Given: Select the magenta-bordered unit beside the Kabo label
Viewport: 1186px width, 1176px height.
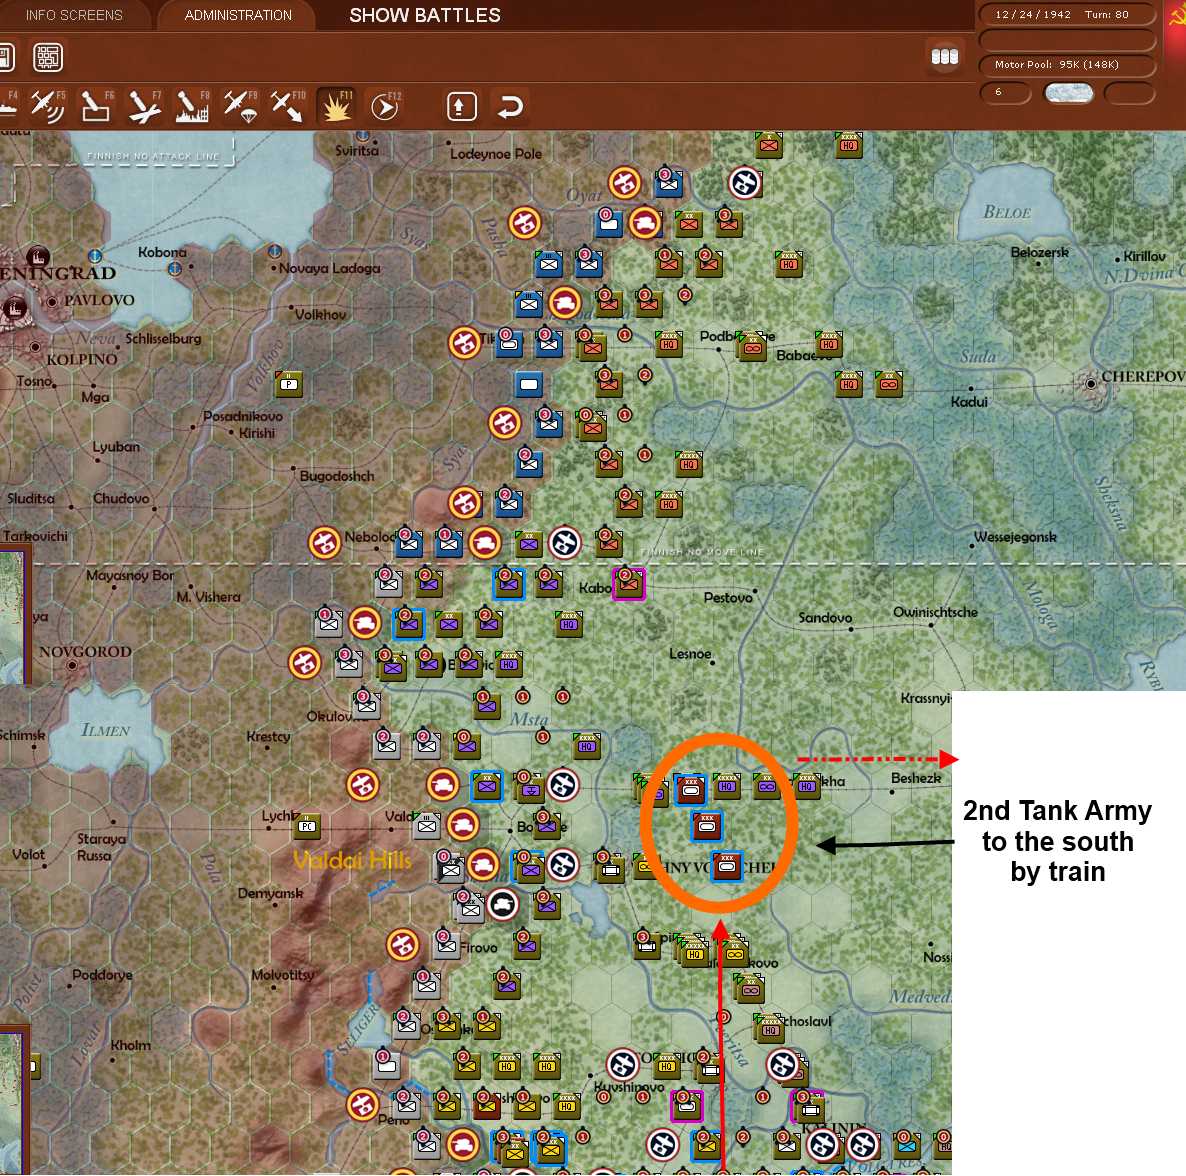Looking at the screenshot, I should pos(629,584).
